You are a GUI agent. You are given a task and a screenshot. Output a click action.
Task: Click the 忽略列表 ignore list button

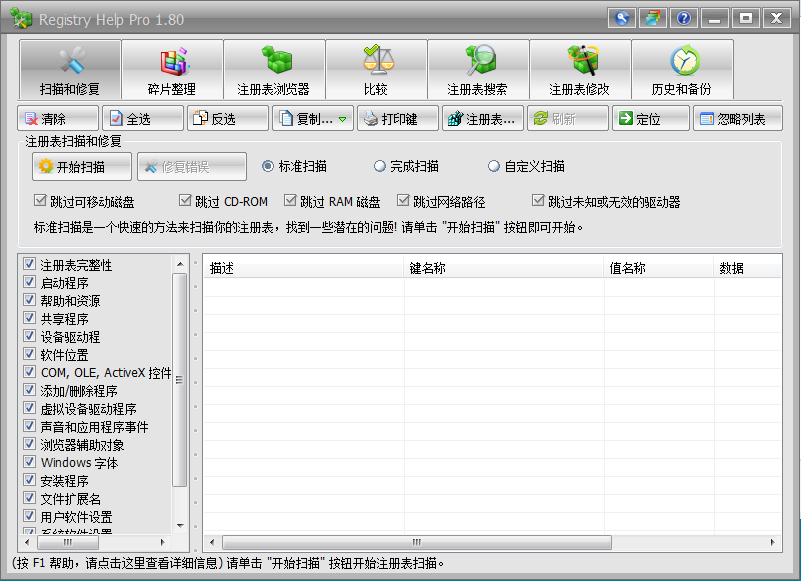click(736, 119)
